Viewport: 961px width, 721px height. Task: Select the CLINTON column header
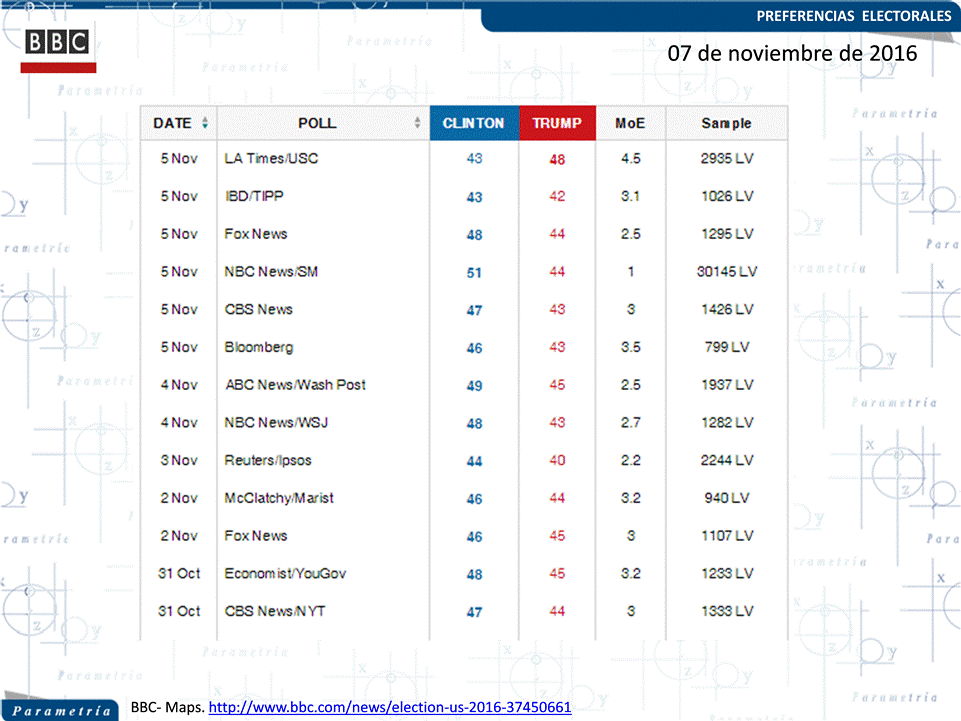(474, 123)
